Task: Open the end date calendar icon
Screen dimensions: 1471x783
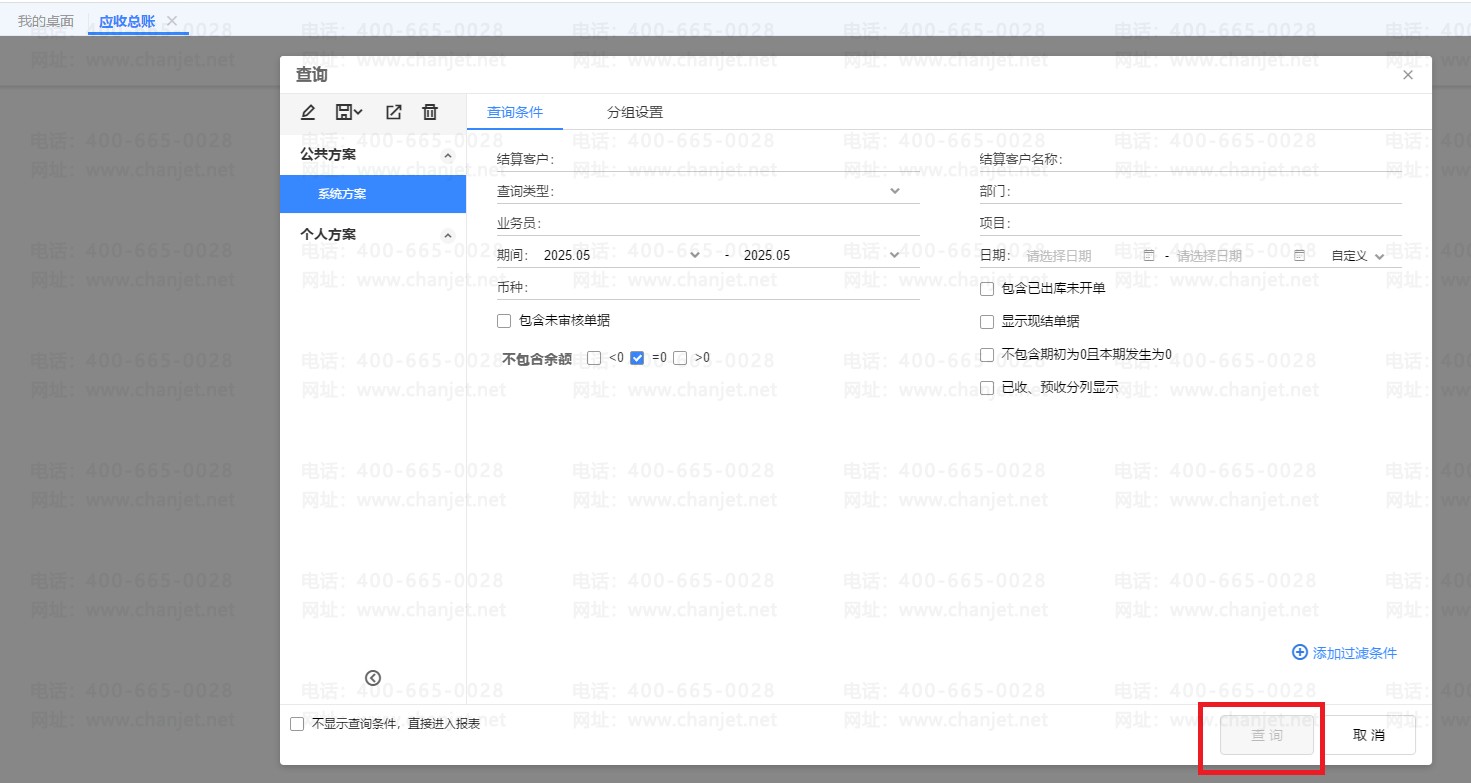Action: pyautogui.click(x=1299, y=255)
